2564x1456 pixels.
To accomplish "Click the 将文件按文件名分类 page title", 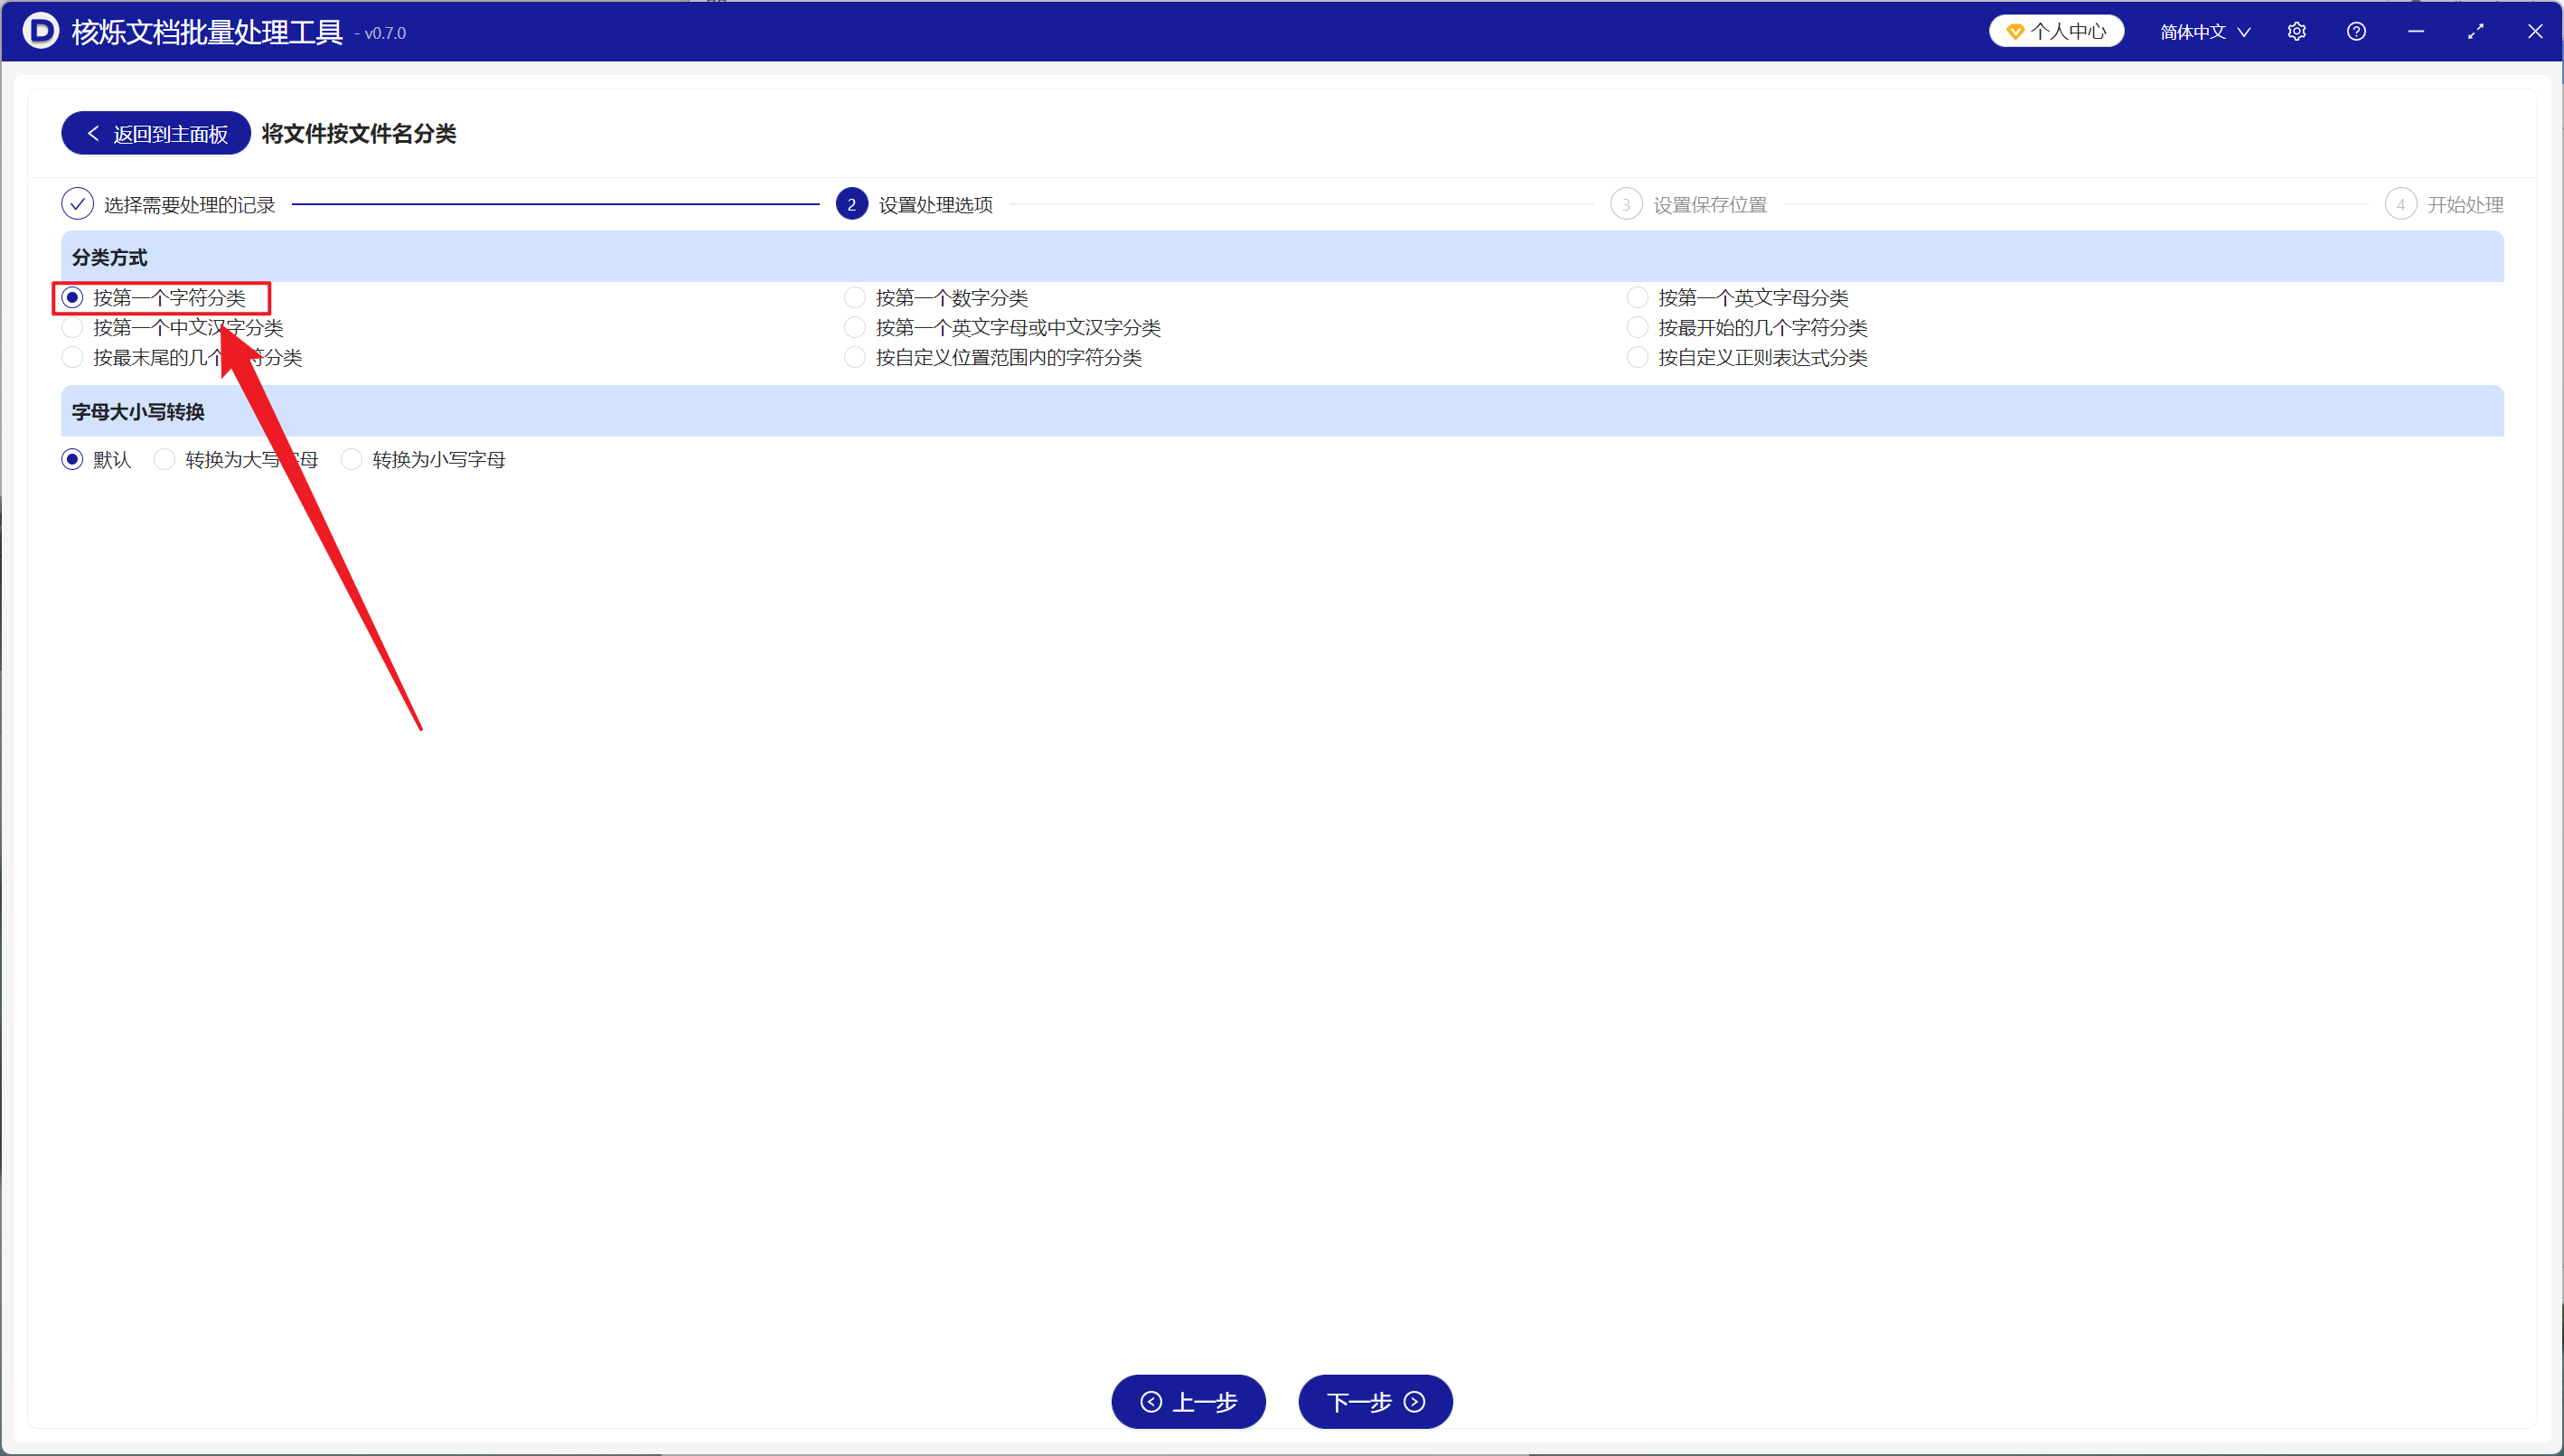I will tap(359, 133).
